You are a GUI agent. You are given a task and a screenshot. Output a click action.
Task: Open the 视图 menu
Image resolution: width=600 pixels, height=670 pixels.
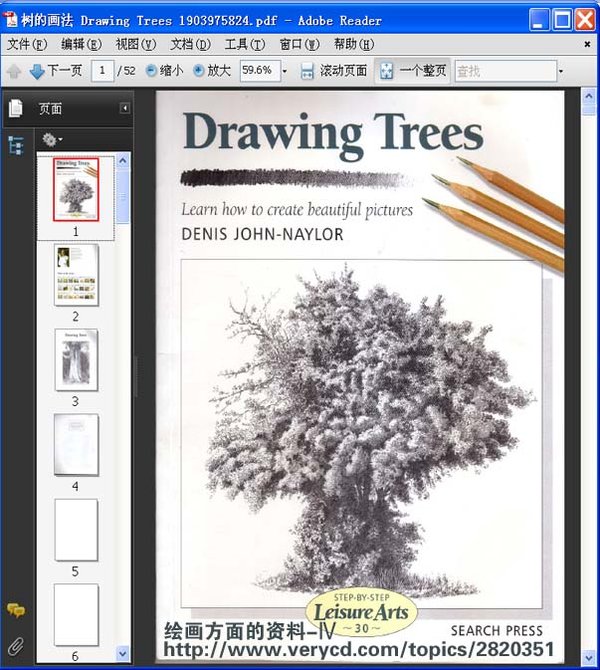pyautogui.click(x=135, y=44)
